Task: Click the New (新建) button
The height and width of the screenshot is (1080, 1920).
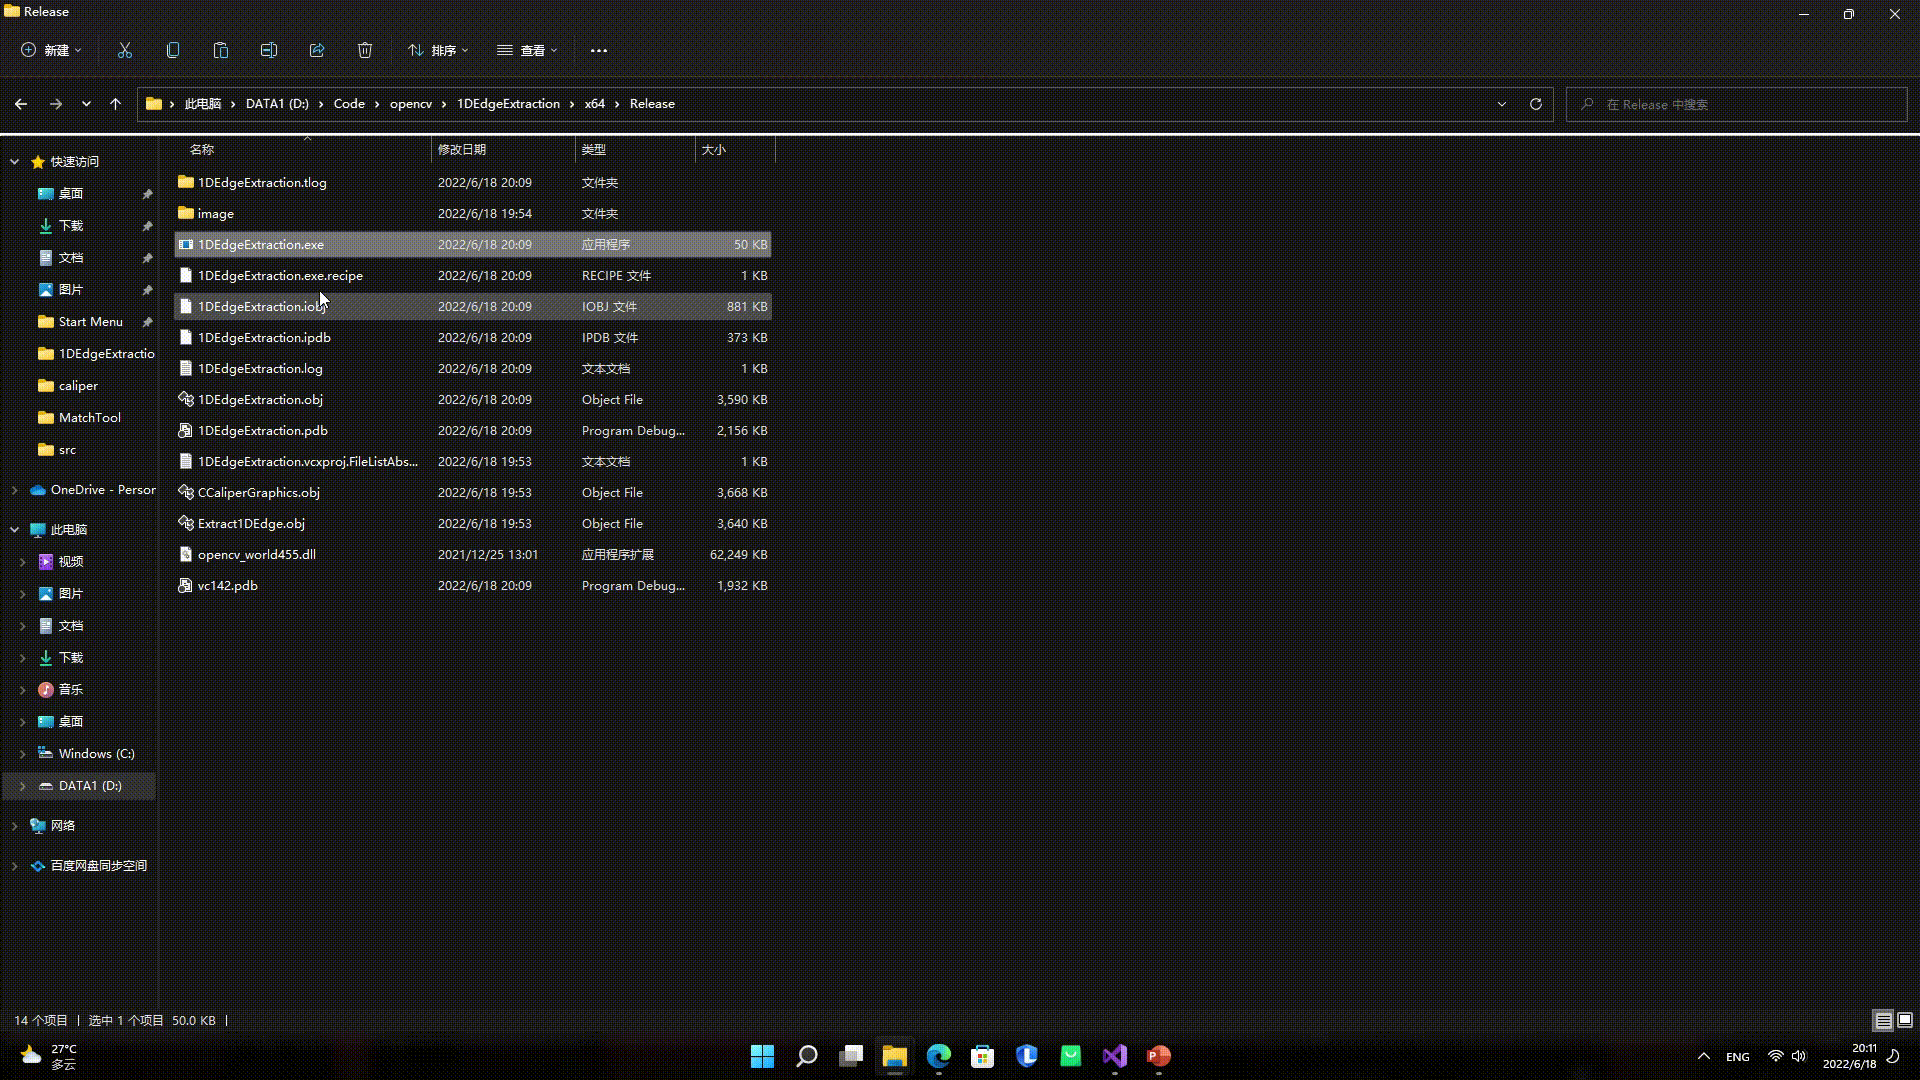Action: click(x=52, y=50)
